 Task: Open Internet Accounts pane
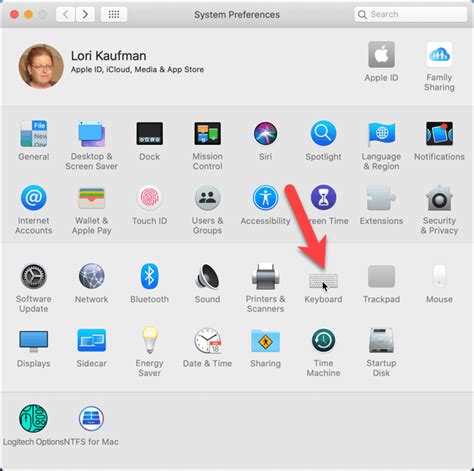33,198
